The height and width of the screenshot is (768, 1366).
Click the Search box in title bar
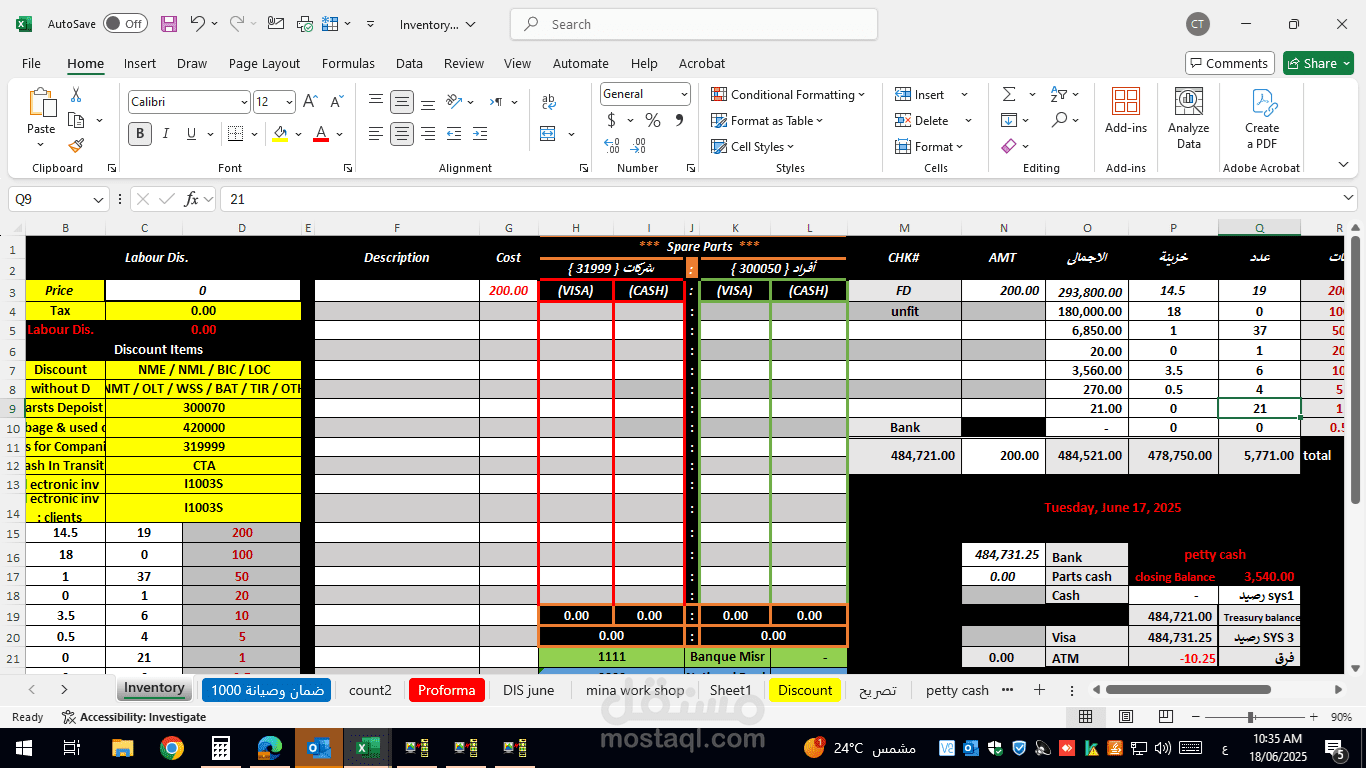pos(694,24)
